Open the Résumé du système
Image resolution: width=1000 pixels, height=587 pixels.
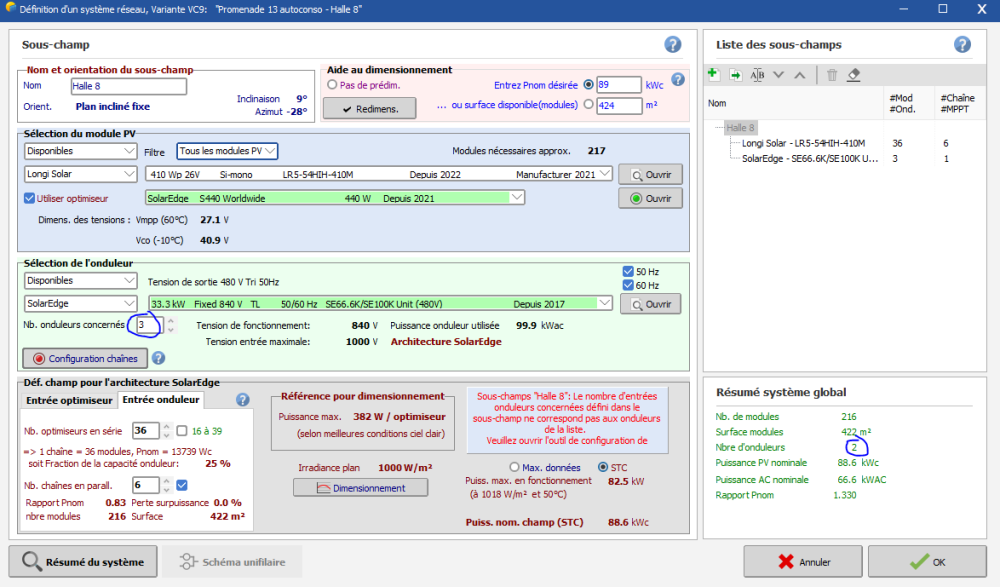click(x=84, y=562)
